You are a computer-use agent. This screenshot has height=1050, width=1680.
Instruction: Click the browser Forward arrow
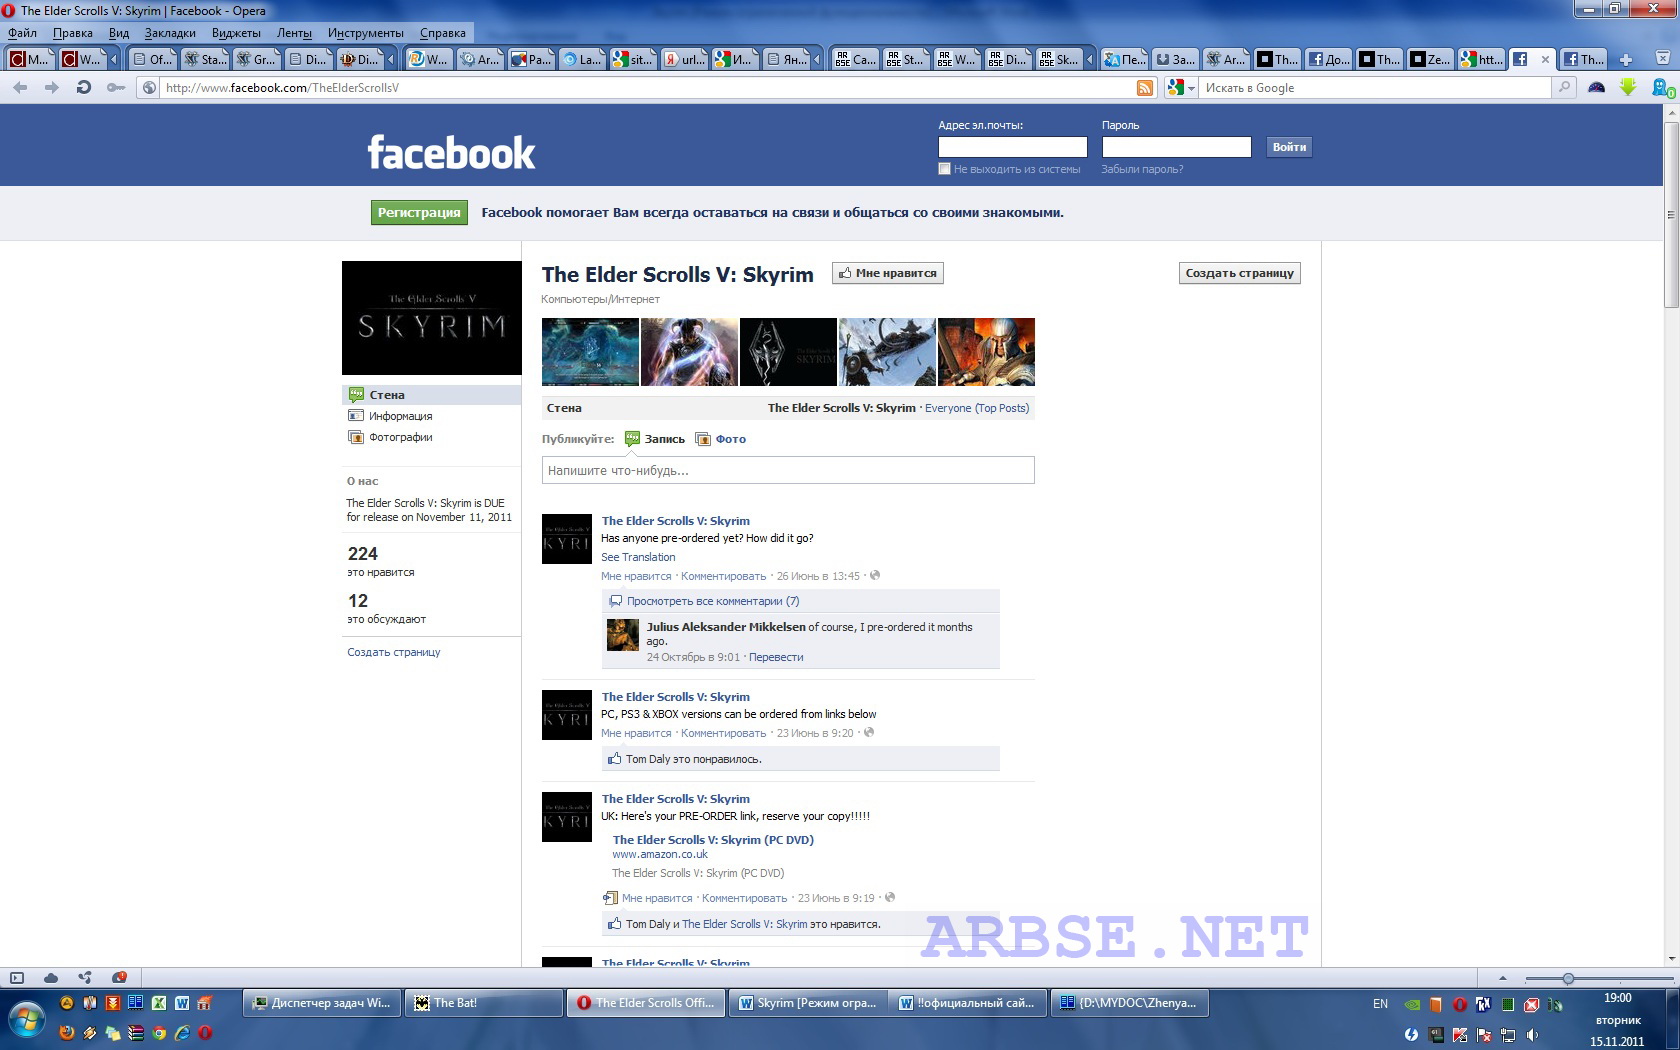pos(52,88)
